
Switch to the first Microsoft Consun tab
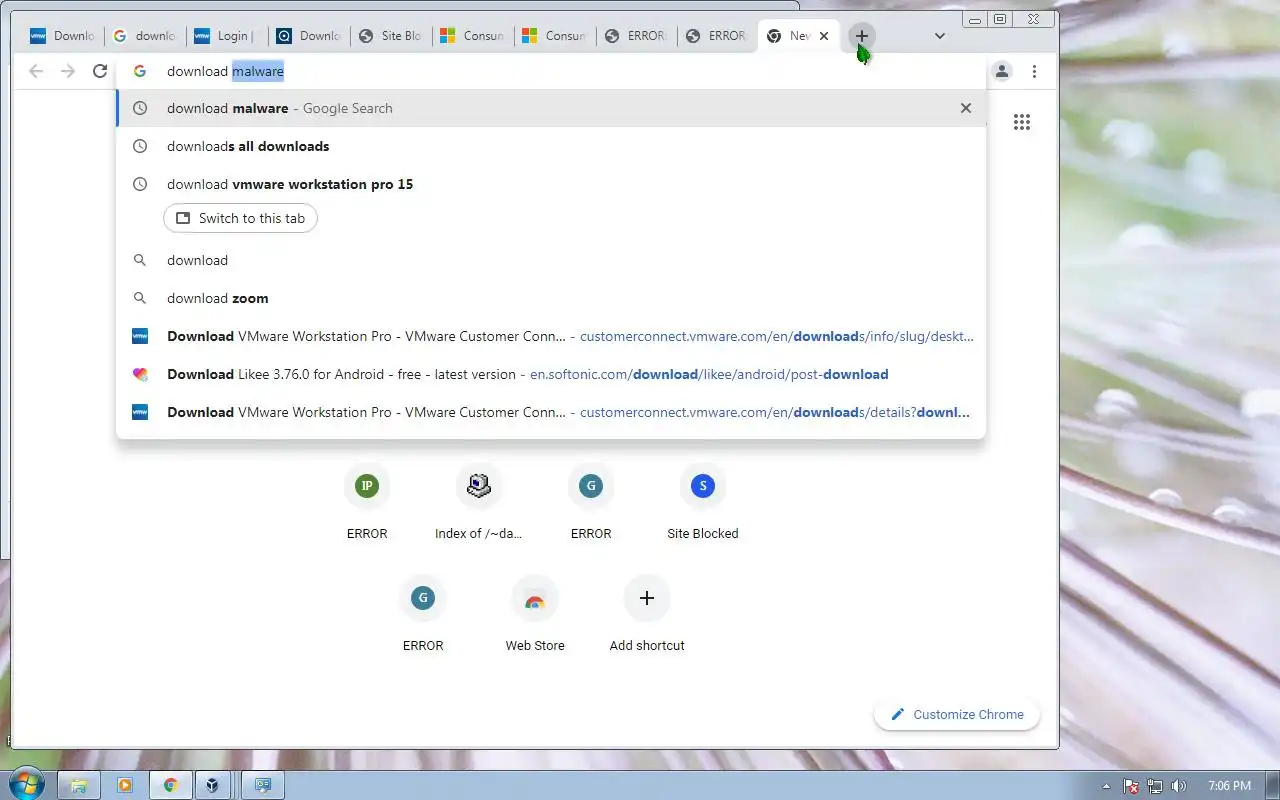472,36
